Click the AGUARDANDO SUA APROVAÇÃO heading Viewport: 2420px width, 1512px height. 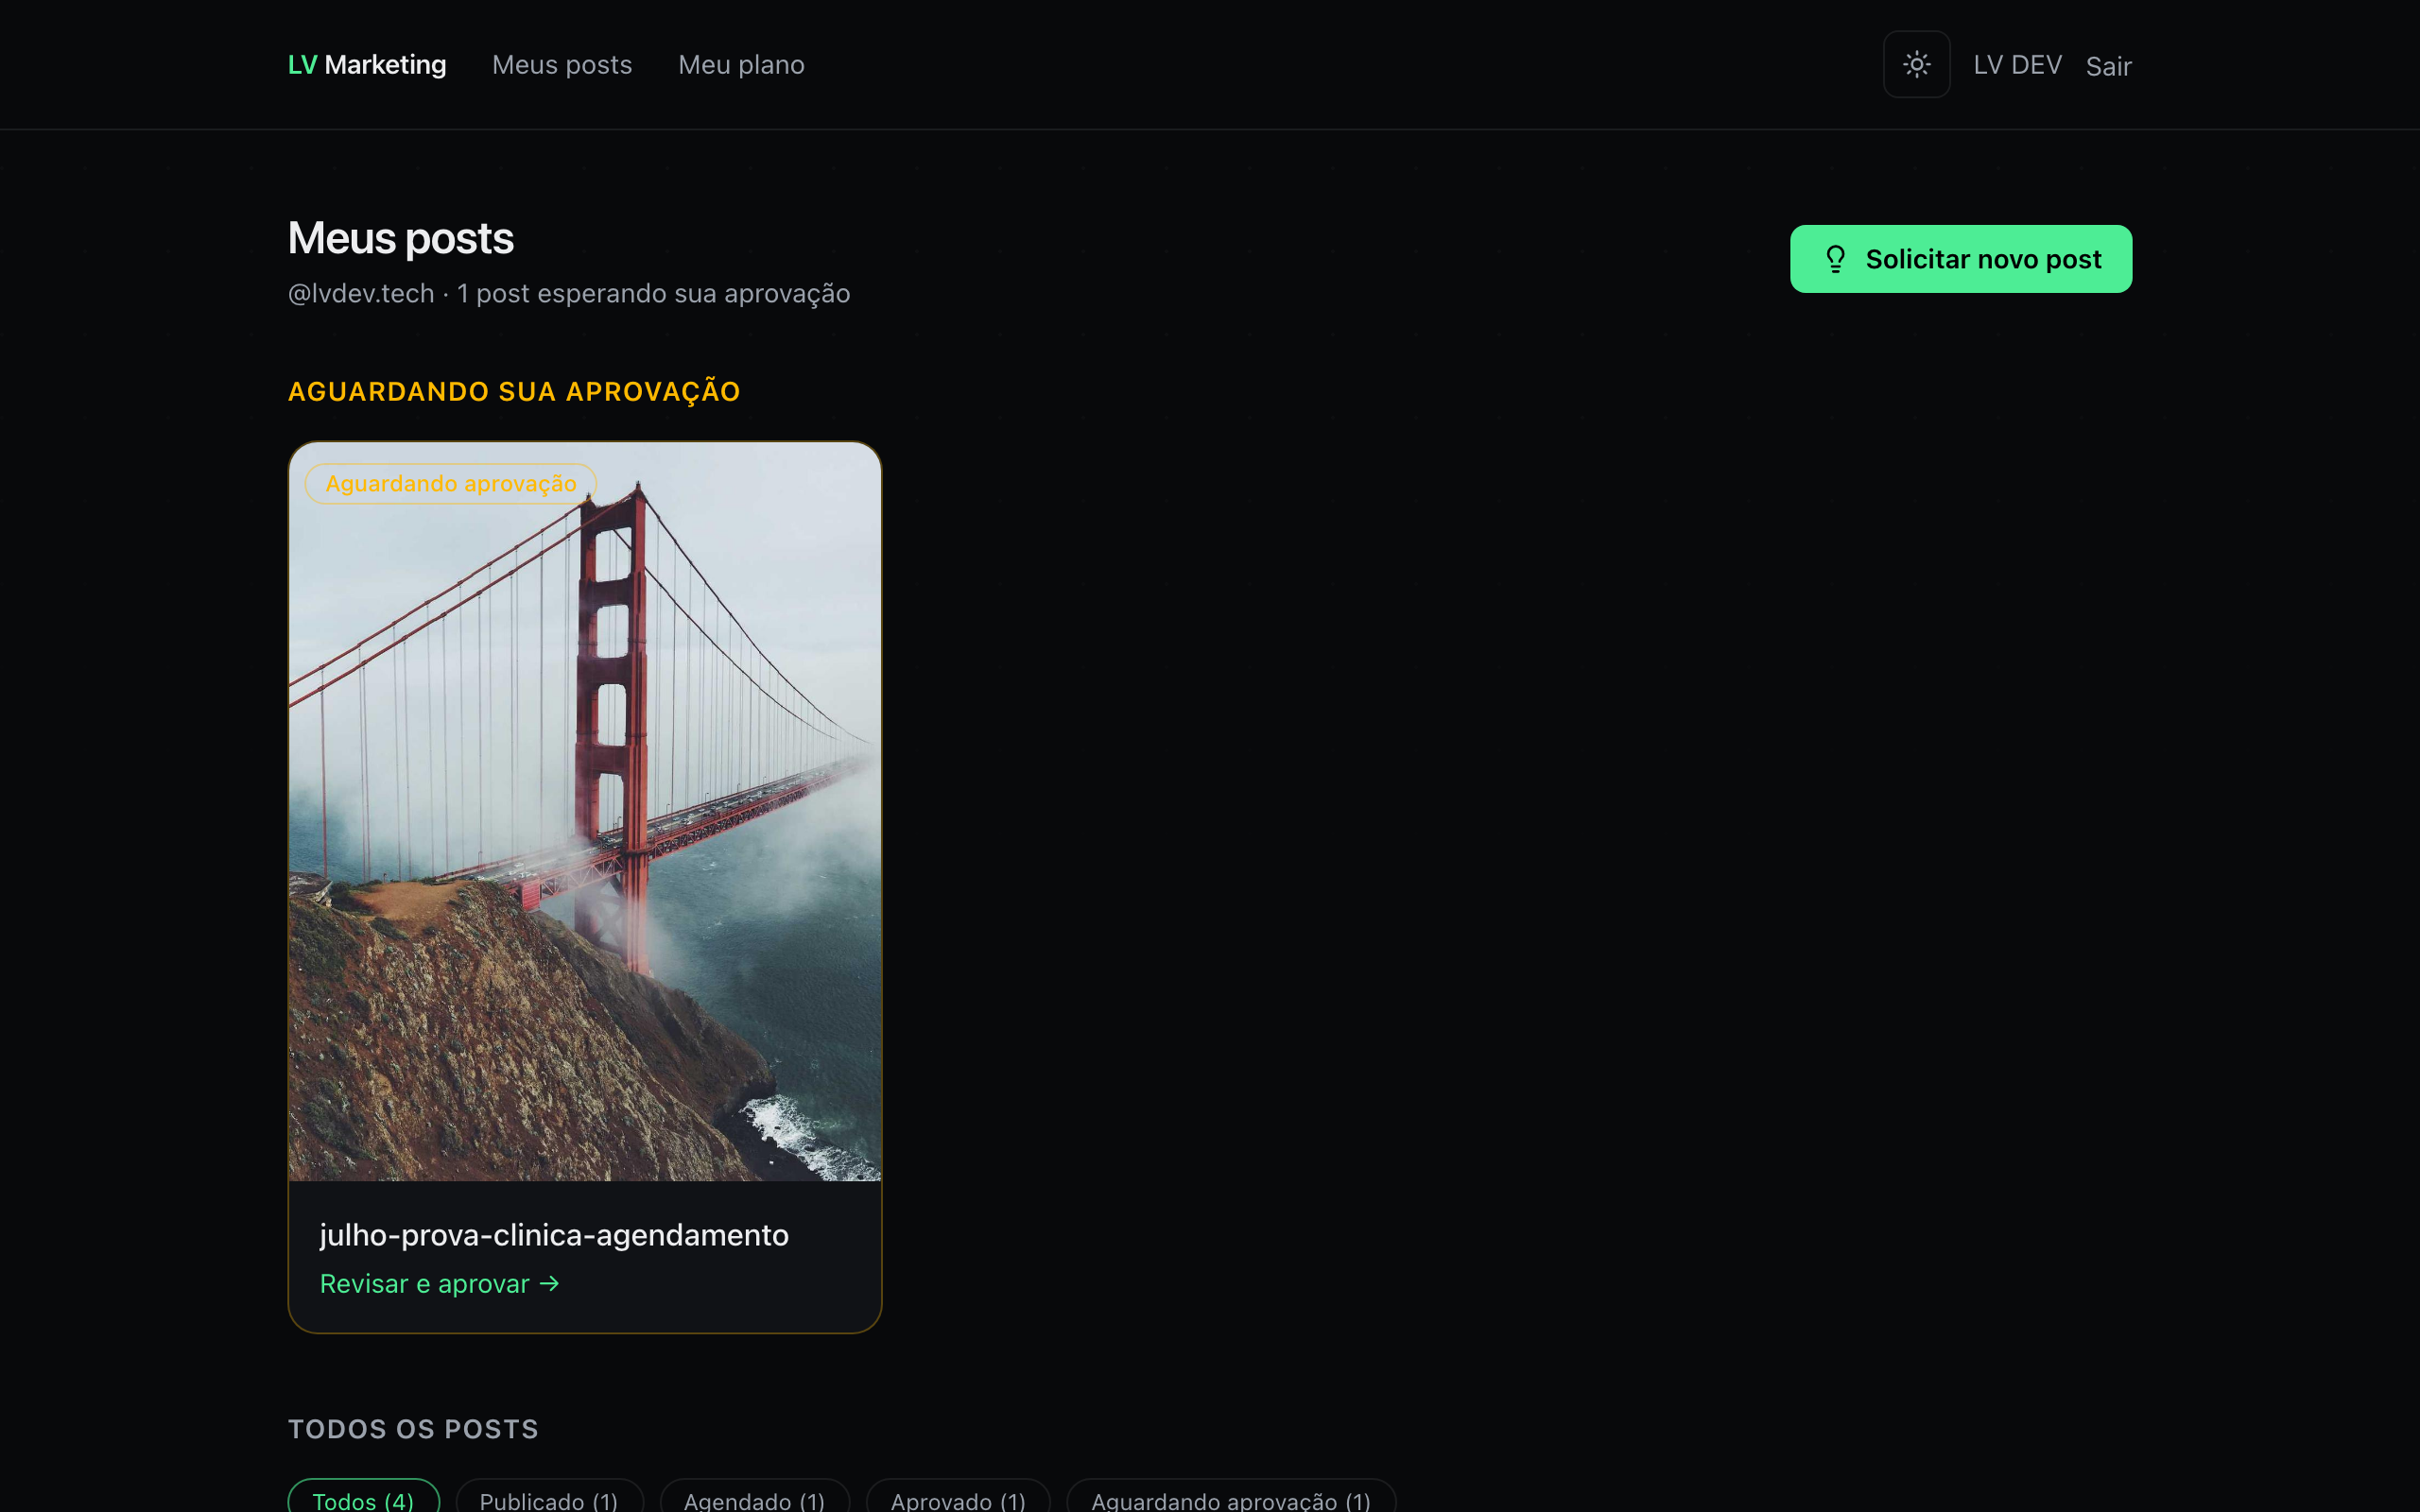(x=514, y=391)
